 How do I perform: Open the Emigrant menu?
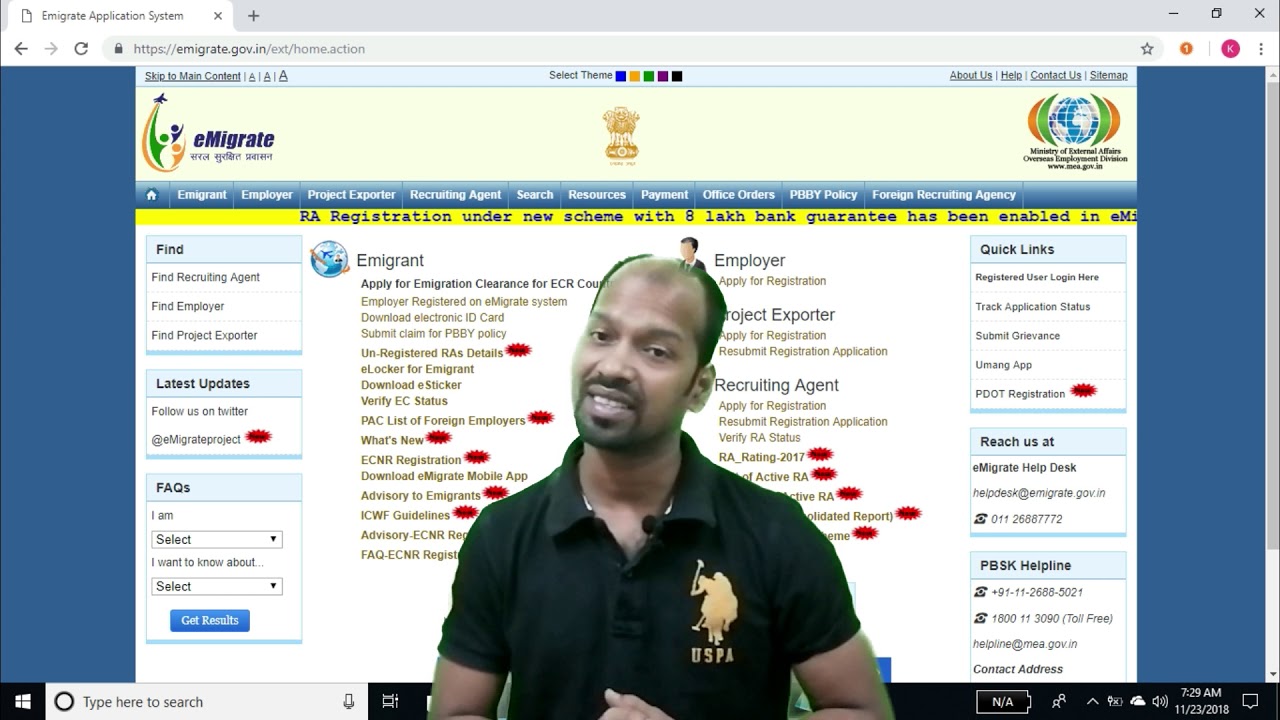pos(202,195)
